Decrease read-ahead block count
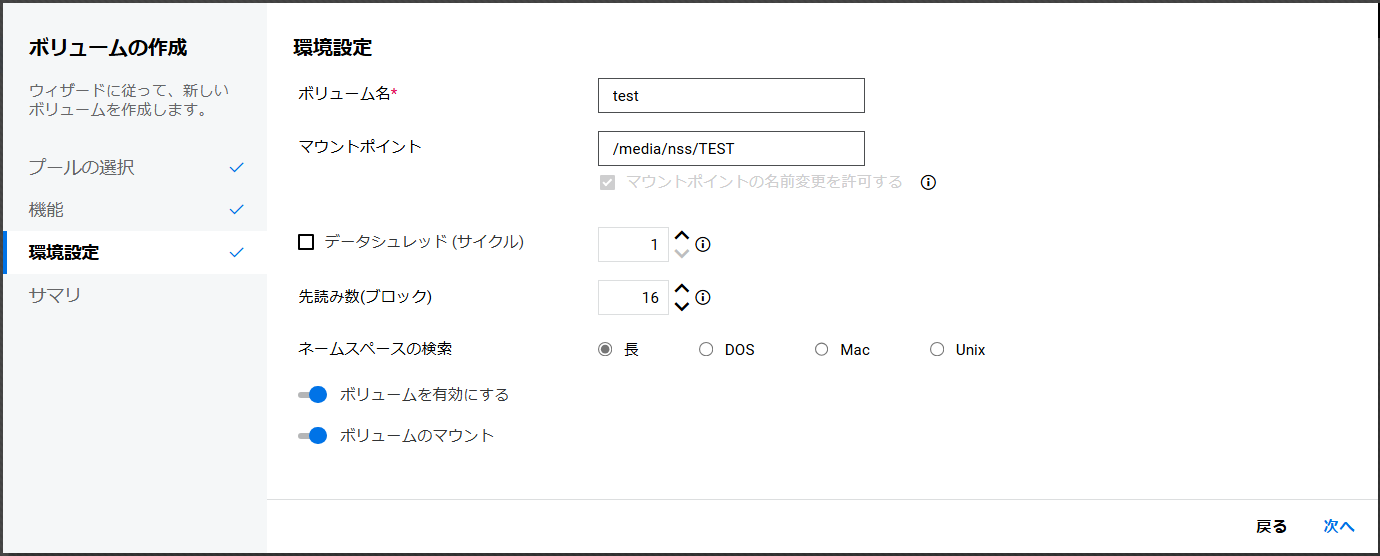The image size is (1380, 556). [x=682, y=306]
